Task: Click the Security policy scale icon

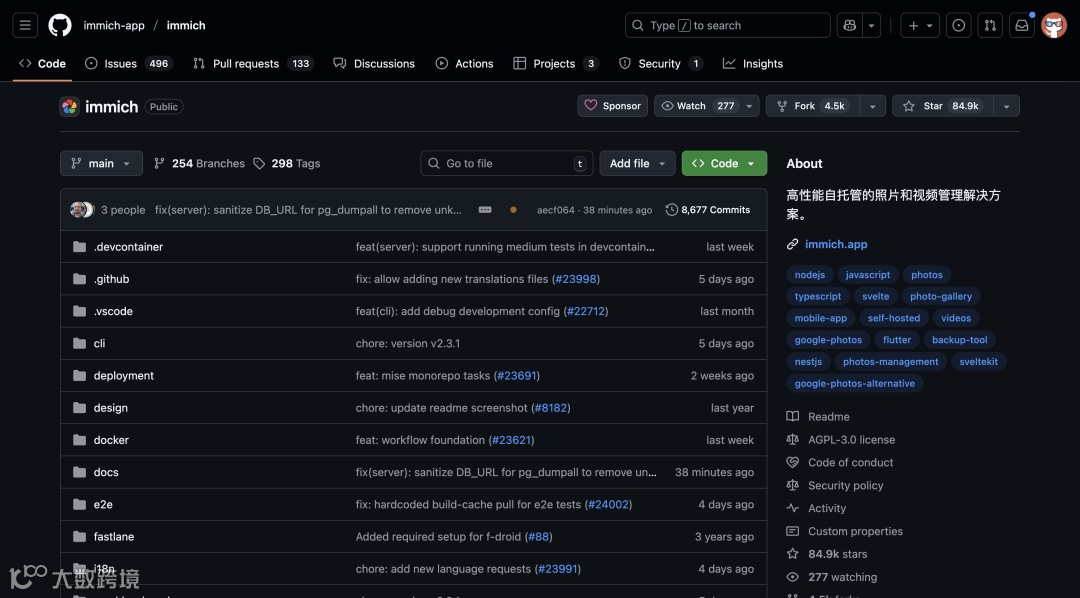Action: click(793, 486)
